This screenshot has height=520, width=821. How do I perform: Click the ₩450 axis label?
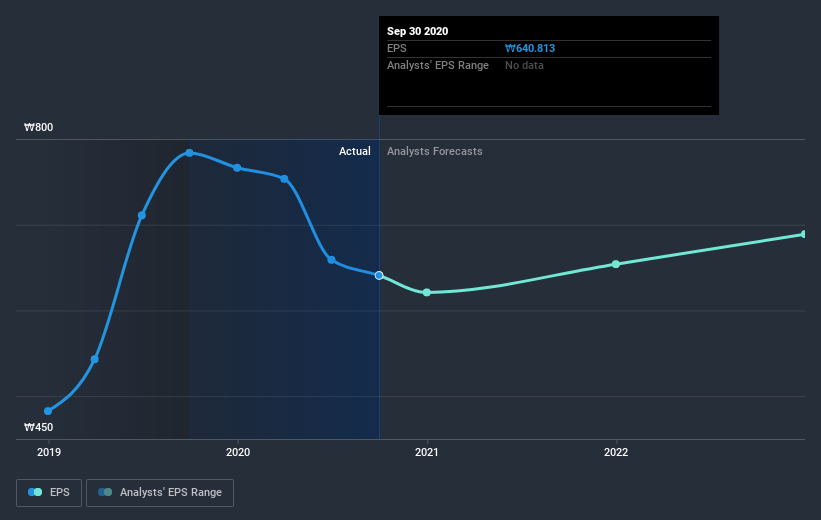pyautogui.click(x=39, y=427)
